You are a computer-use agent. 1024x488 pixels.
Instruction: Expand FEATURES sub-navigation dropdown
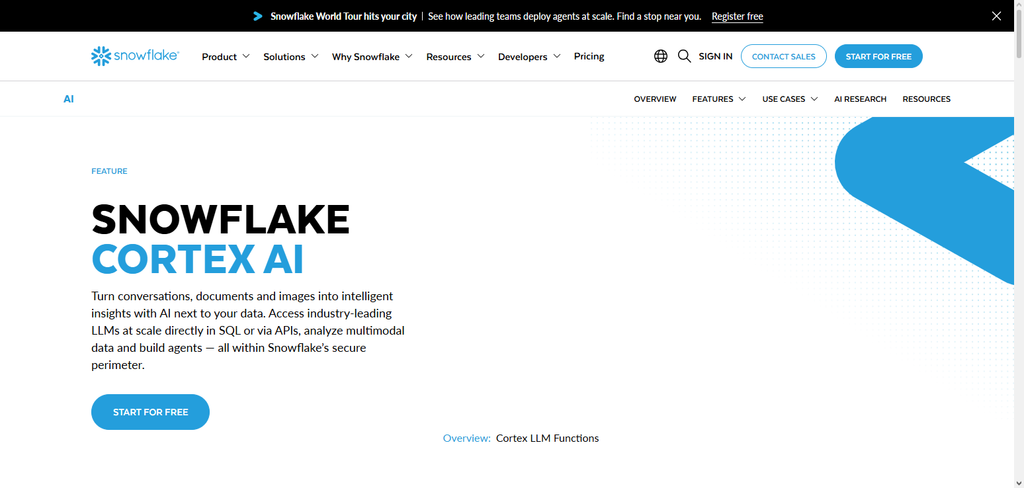click(719, 99)
